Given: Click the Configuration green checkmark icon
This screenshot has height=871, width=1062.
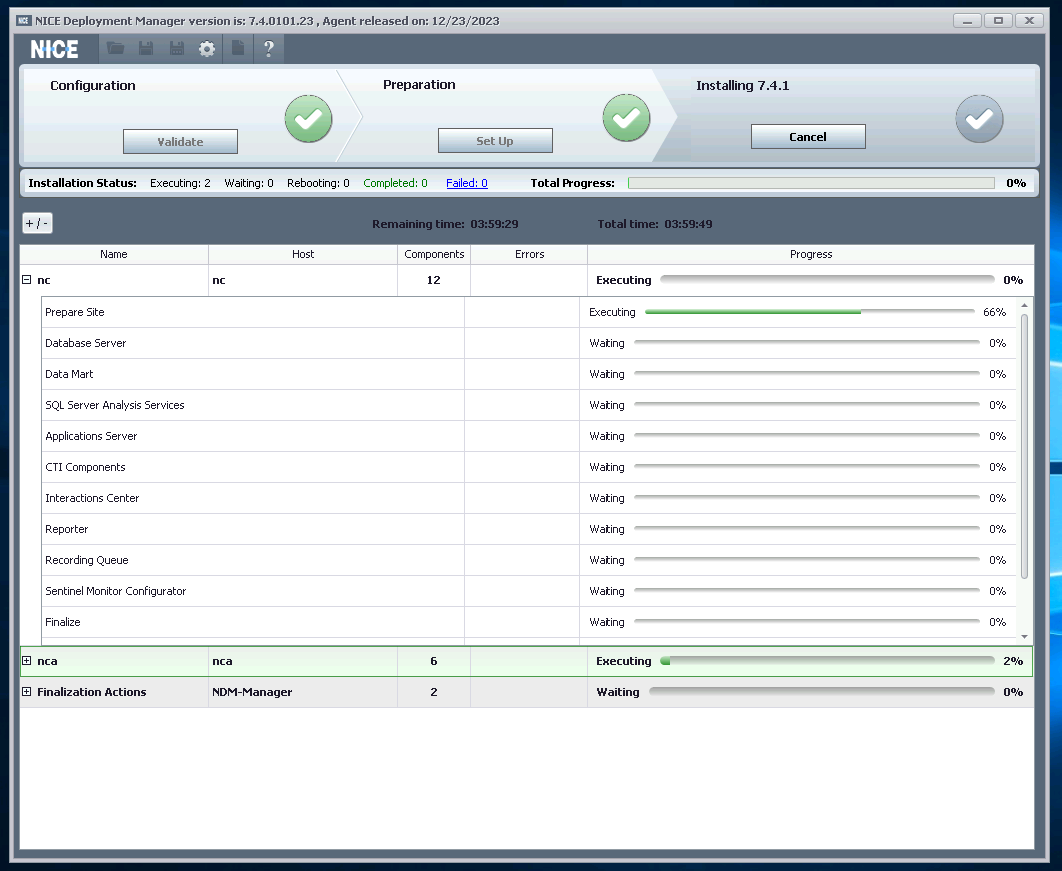Looking at the screenshot, I should (308, 119).
